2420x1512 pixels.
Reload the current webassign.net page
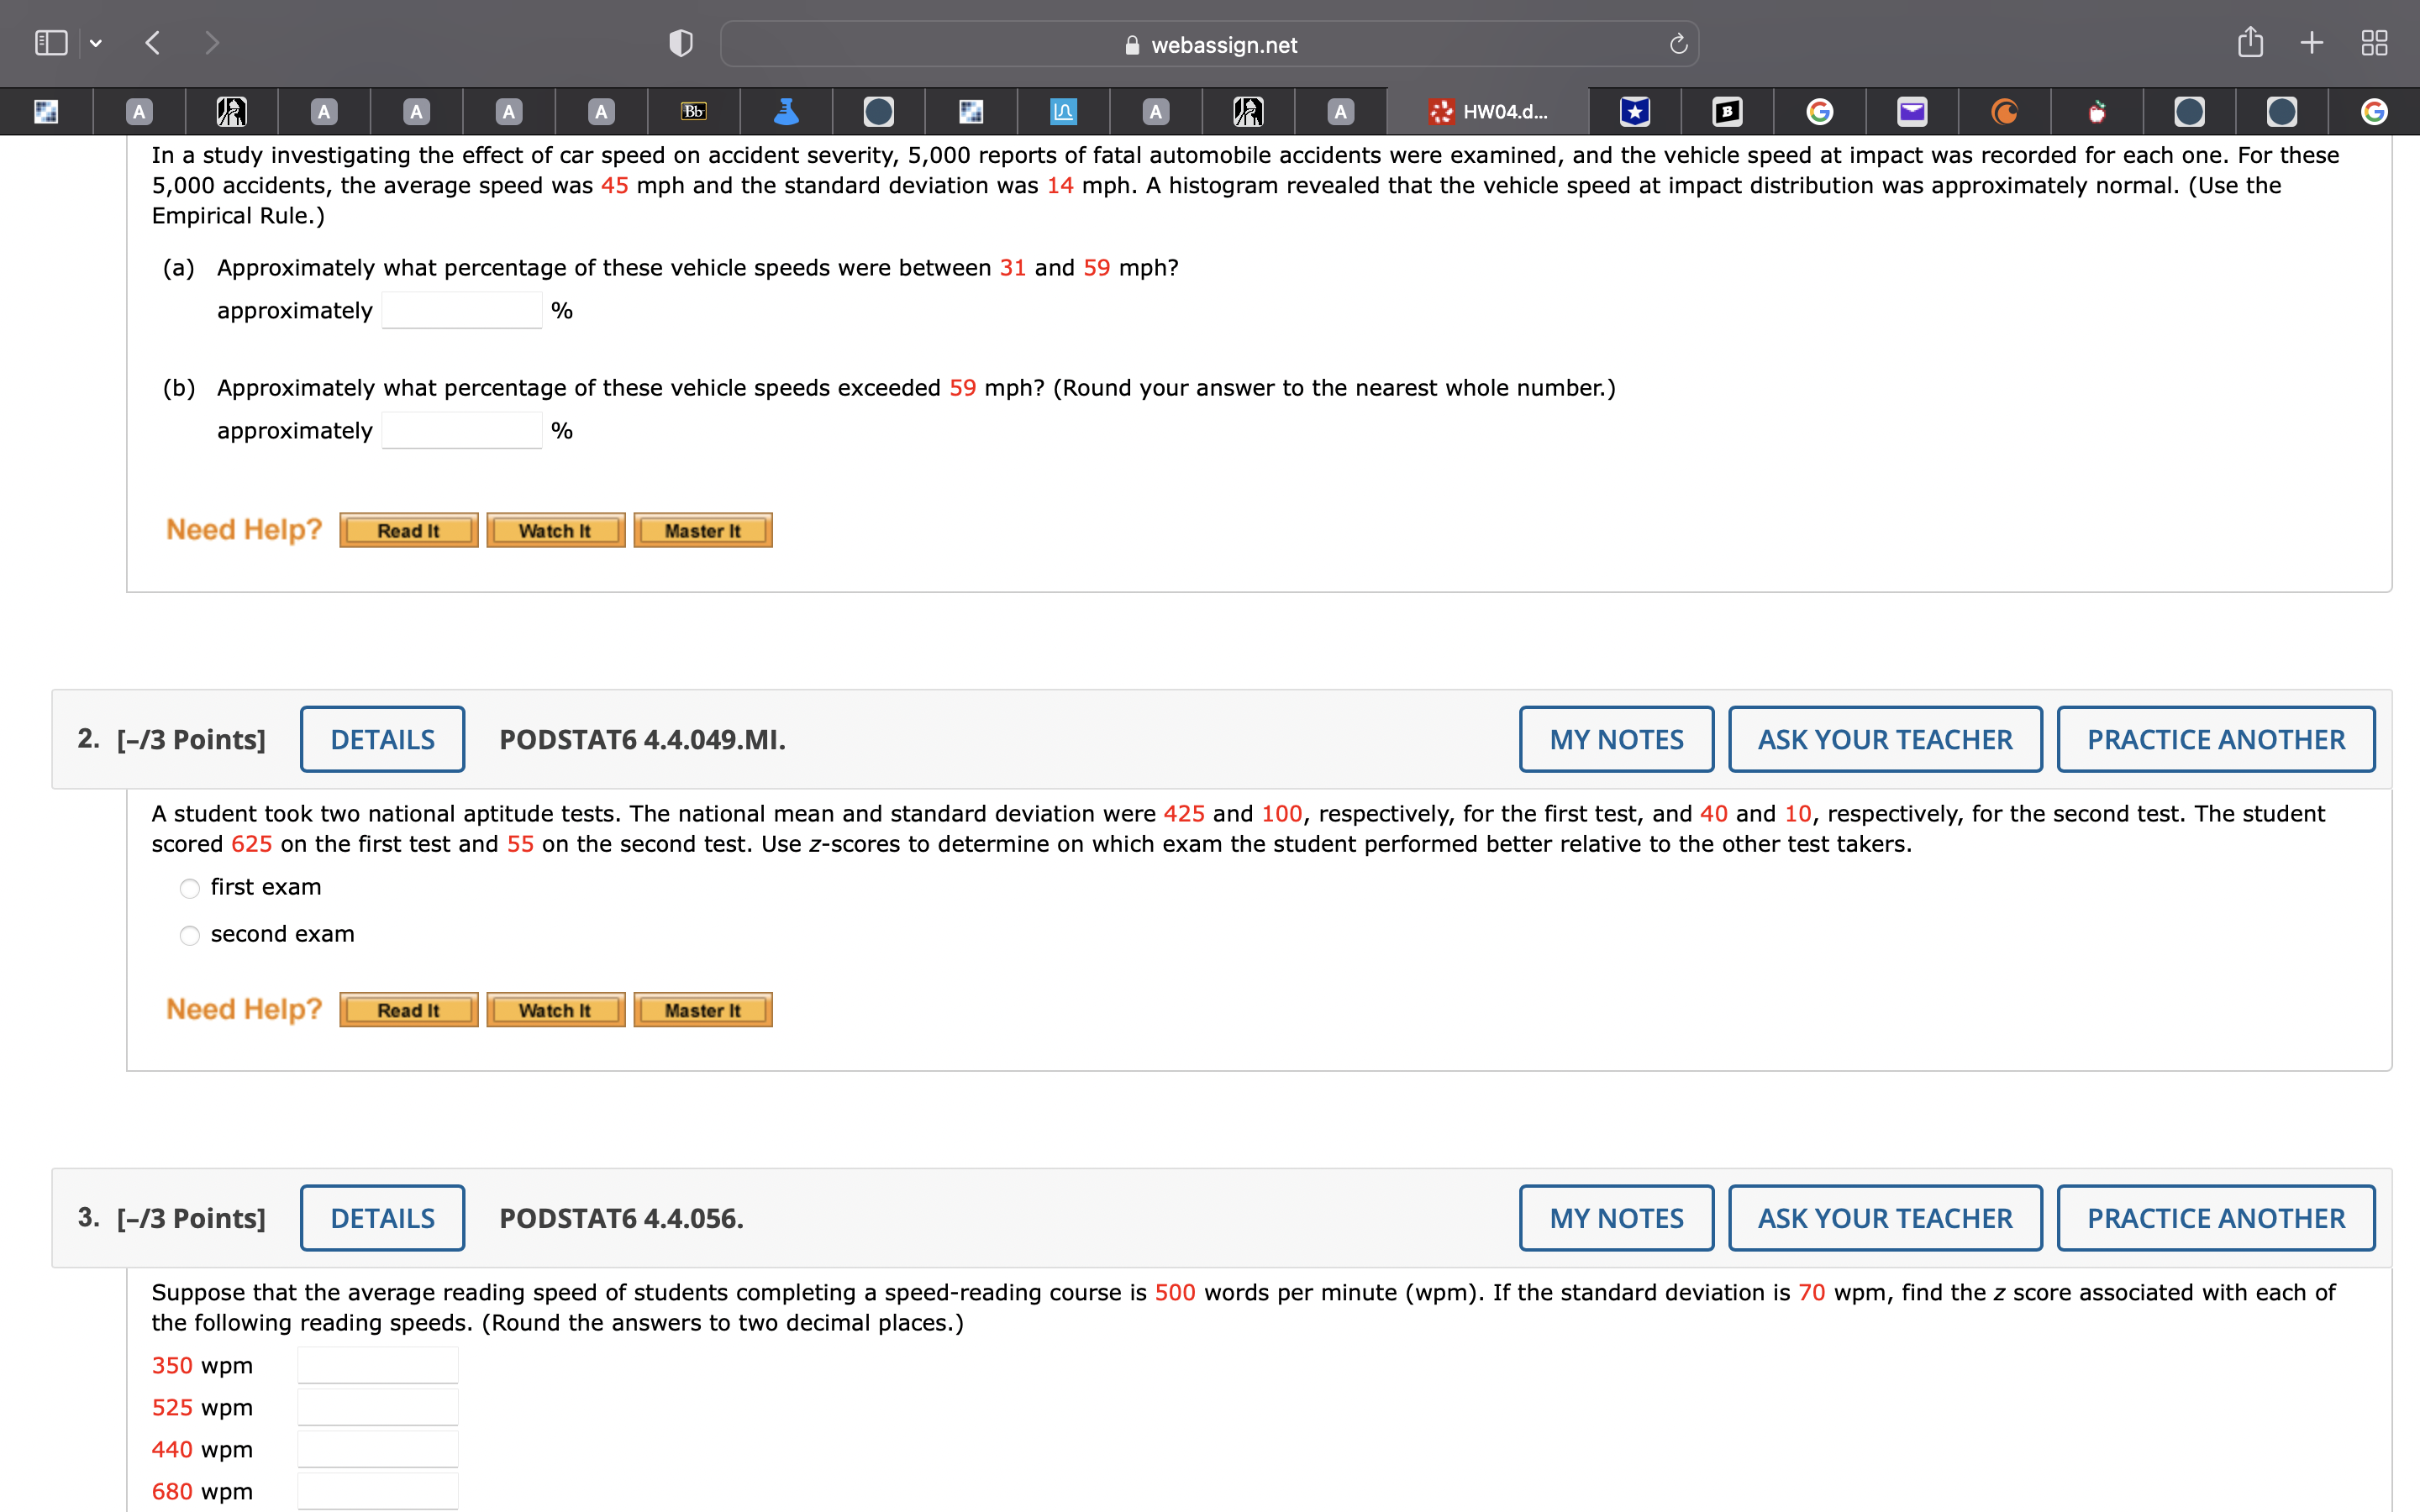[x=1677, y=43]
